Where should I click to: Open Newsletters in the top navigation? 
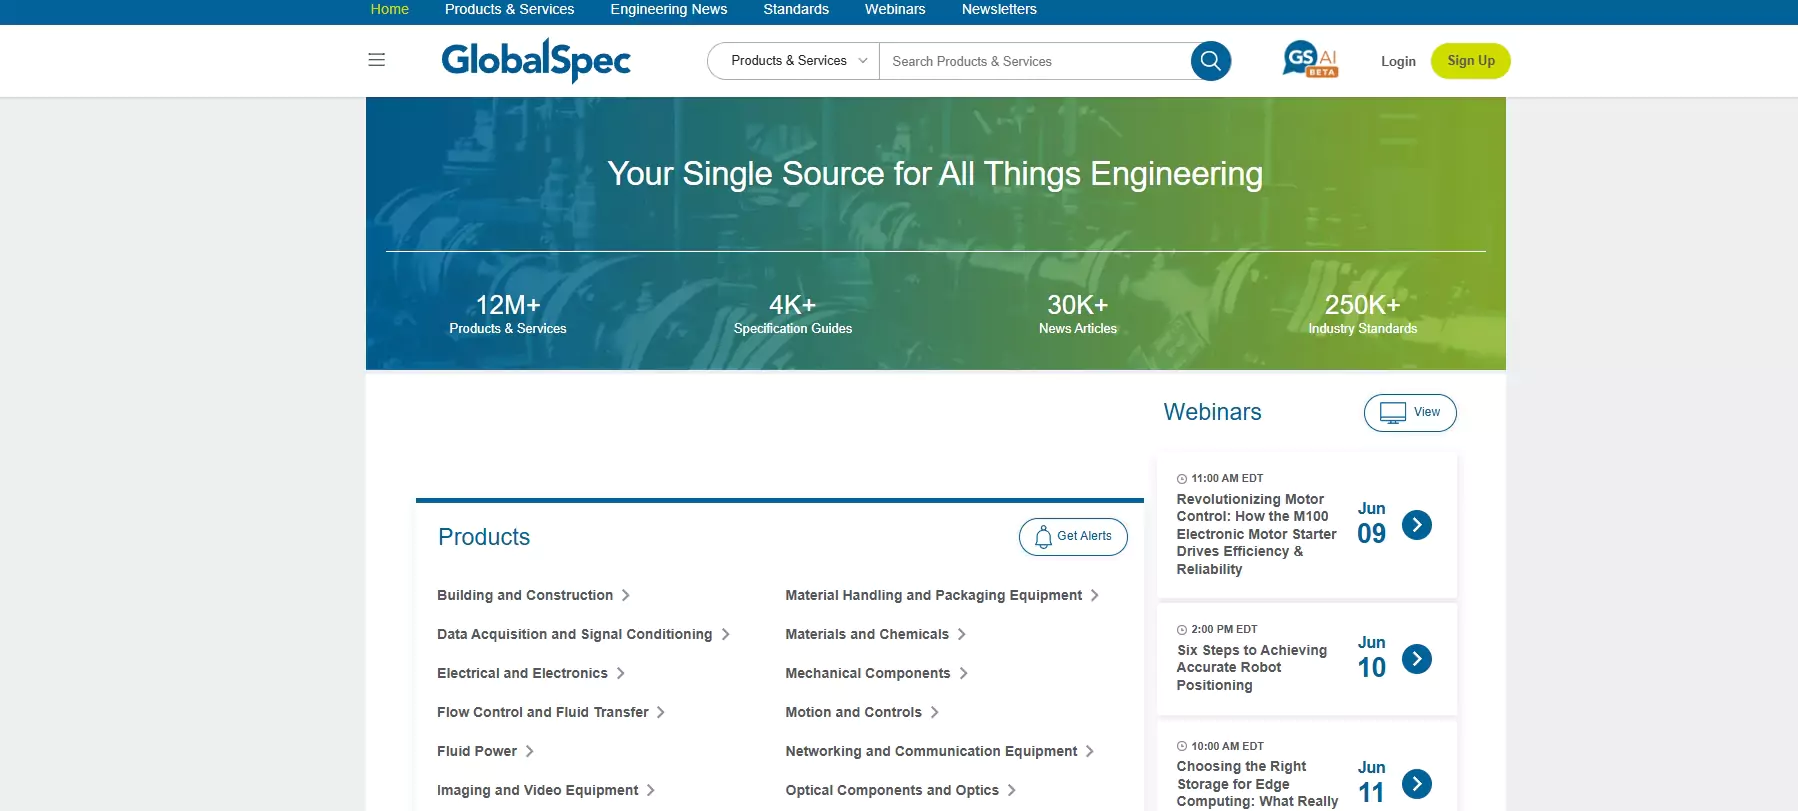click(999, 9)
